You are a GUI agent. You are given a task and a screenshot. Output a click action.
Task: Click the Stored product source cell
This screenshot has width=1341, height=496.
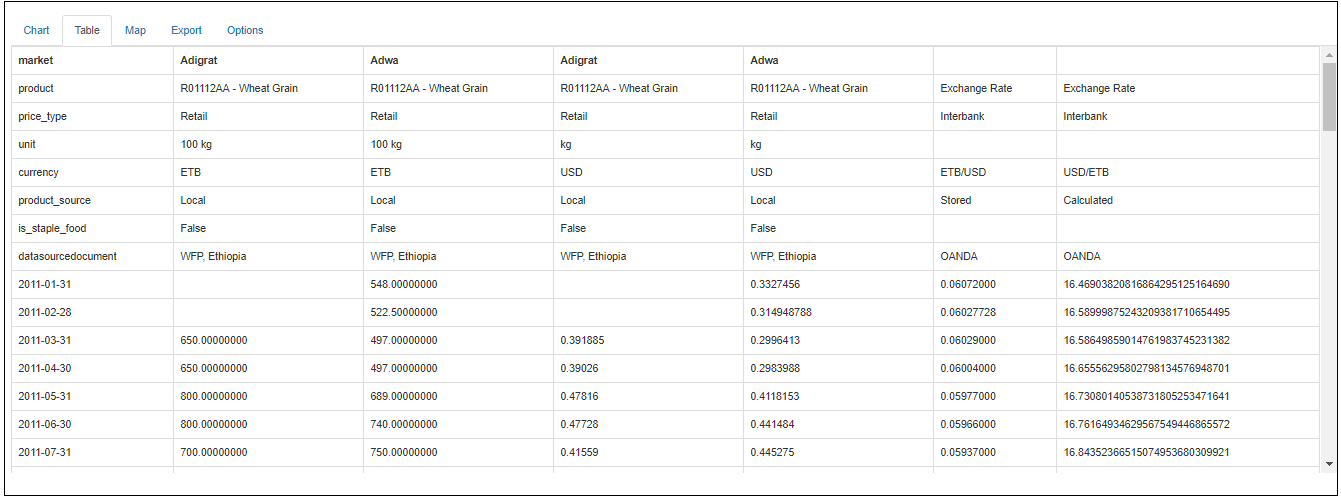(956, 200)
